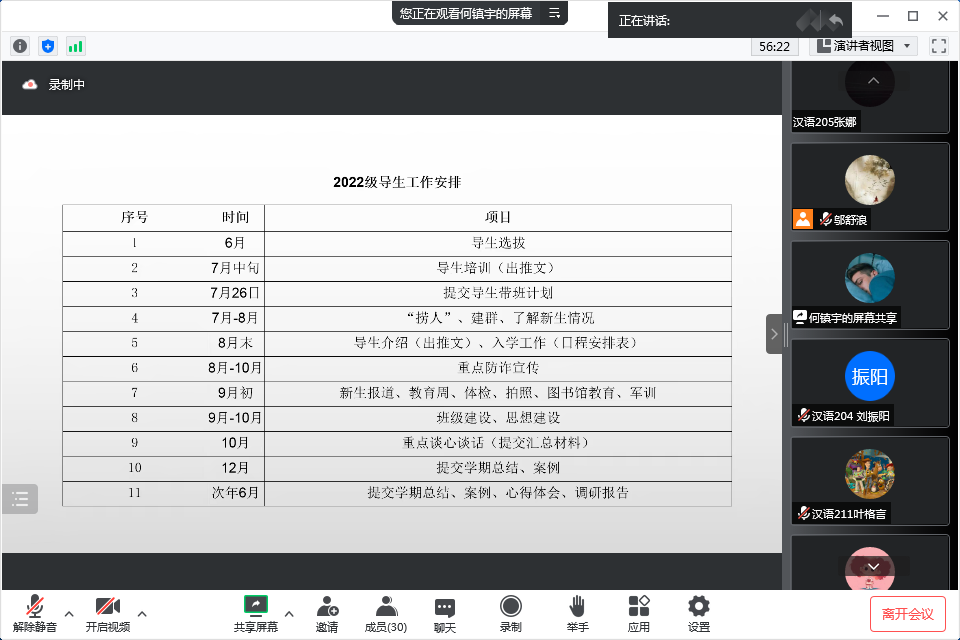Turn on the video camera
This screenshot has width=960, height=640.
[x=107, y=612]
